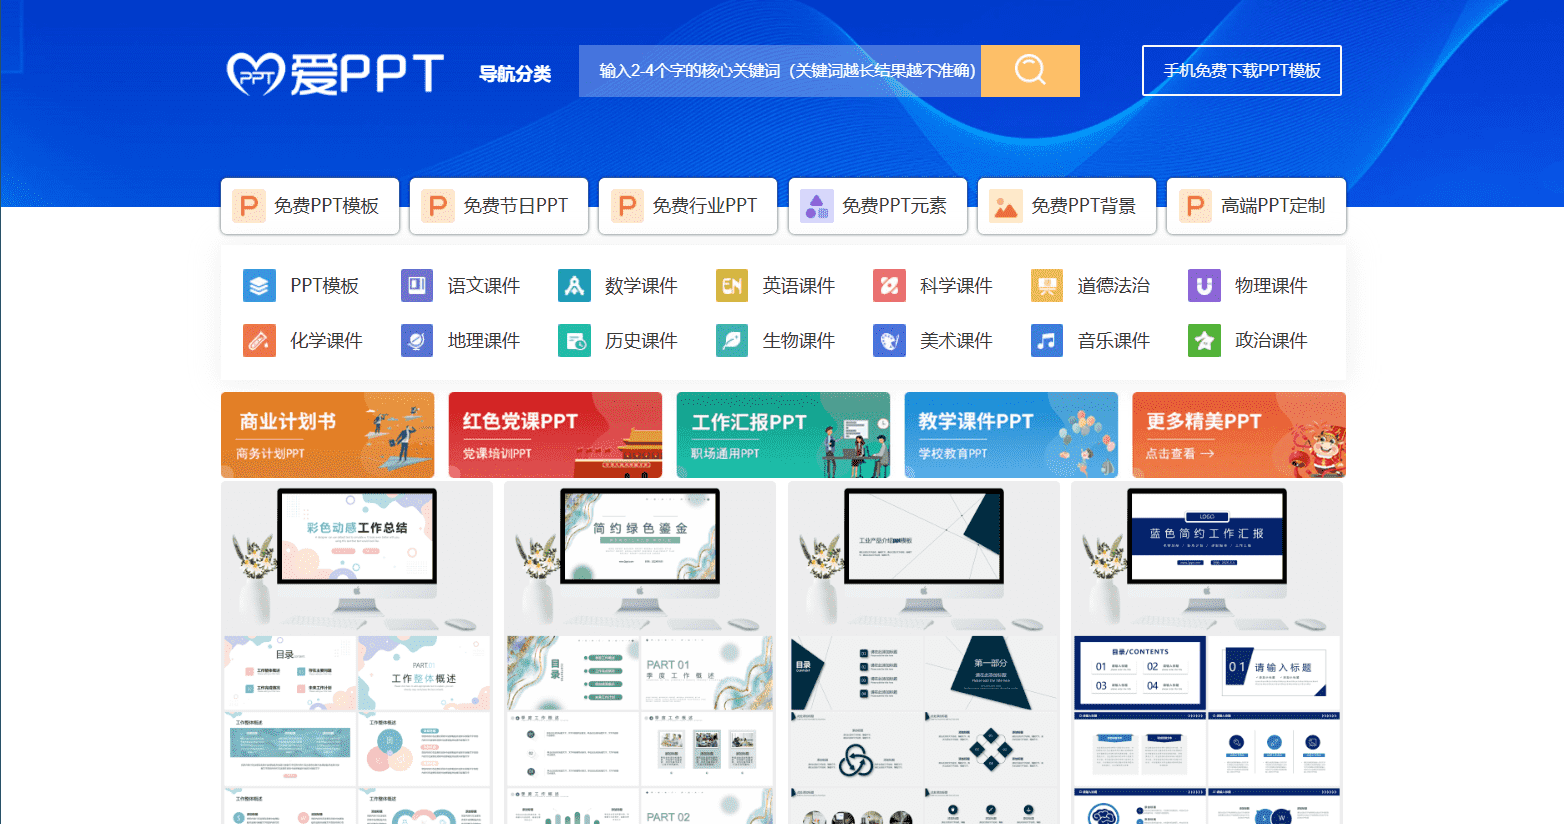Open the 导航分类 navigation menu

[x=515, y=73]
